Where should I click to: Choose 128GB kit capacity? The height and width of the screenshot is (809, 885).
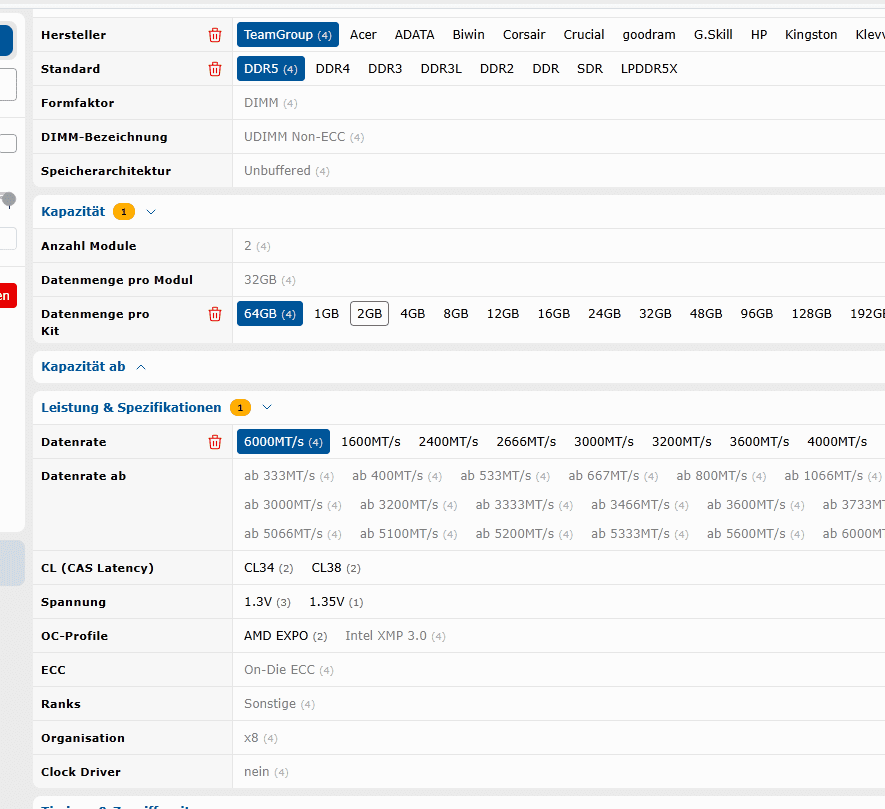coord(812,314)
